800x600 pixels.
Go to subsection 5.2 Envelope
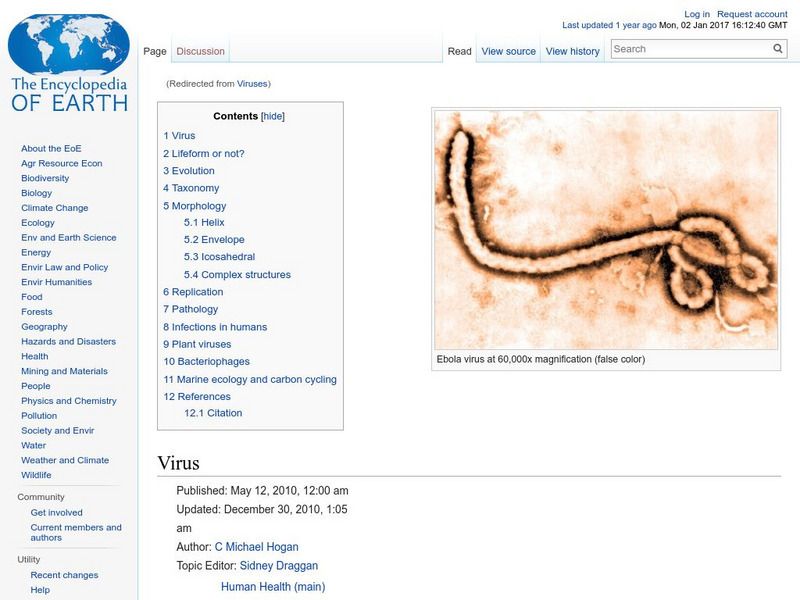214,240
